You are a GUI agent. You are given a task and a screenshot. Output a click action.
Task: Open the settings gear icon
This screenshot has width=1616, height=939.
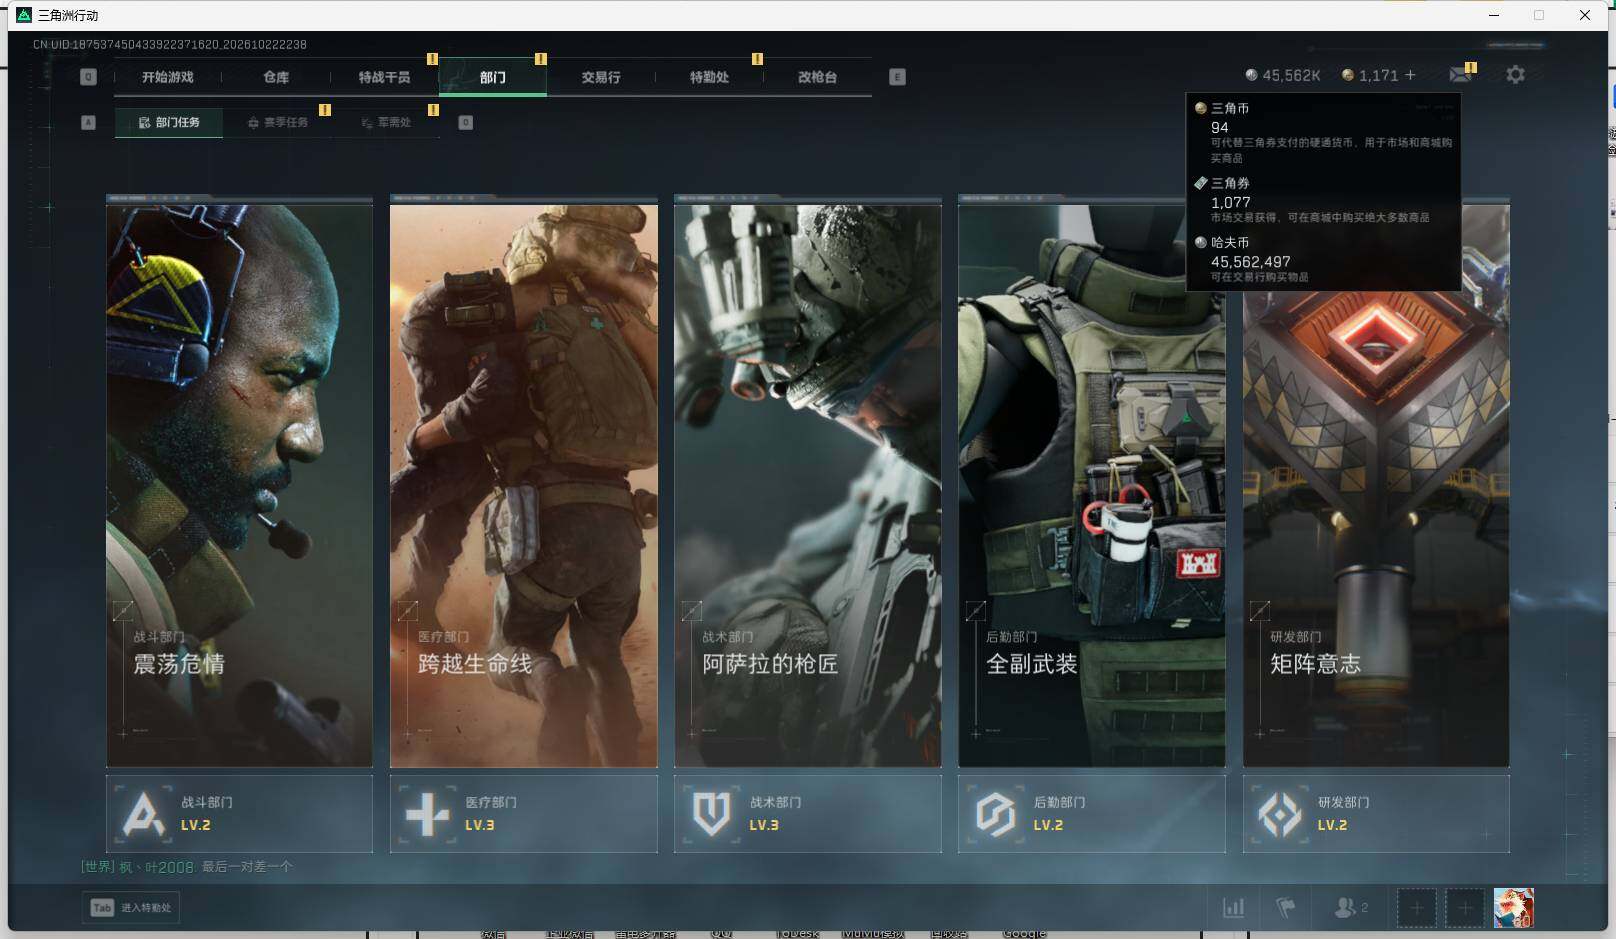click(1515, 75)
